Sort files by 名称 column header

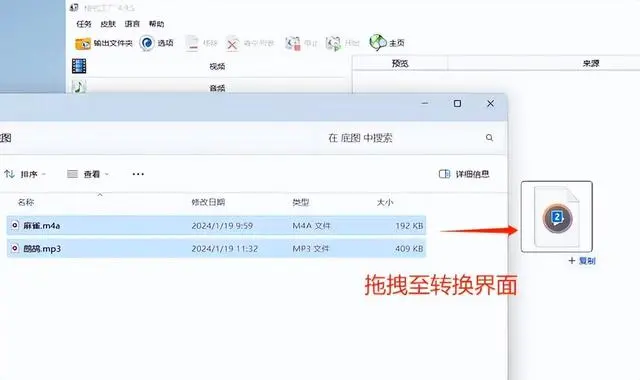[x=26, y=202]
